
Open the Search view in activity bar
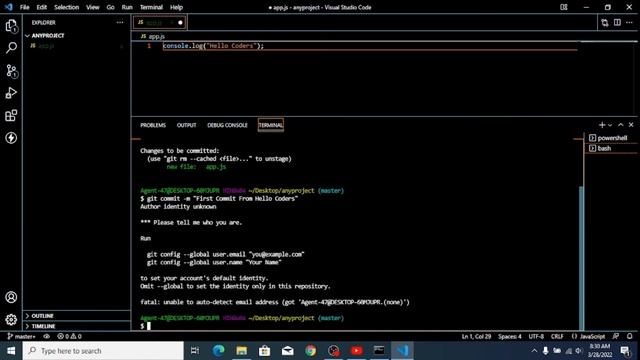coord(11,48)
